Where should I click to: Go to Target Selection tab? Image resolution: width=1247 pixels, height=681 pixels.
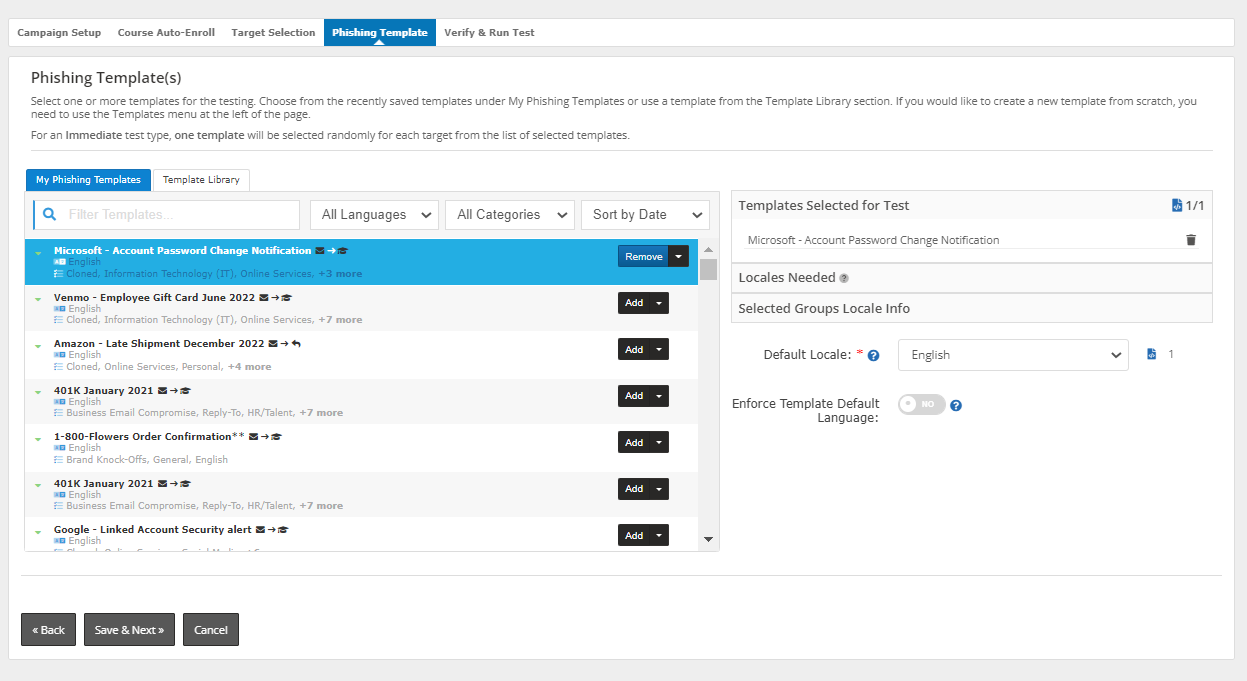(x=273, y=32)
